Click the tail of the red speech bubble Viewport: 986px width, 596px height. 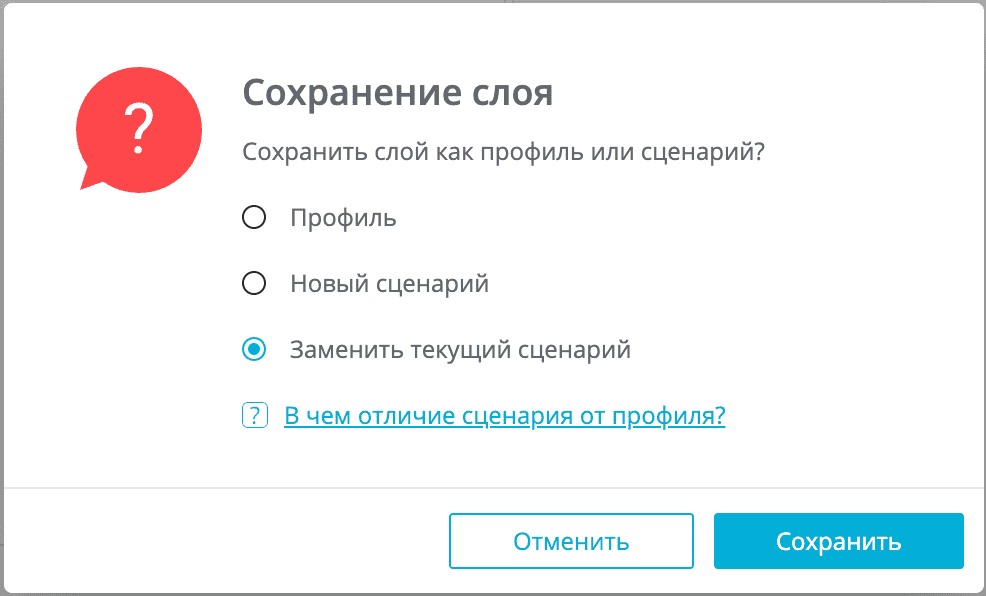89,179
